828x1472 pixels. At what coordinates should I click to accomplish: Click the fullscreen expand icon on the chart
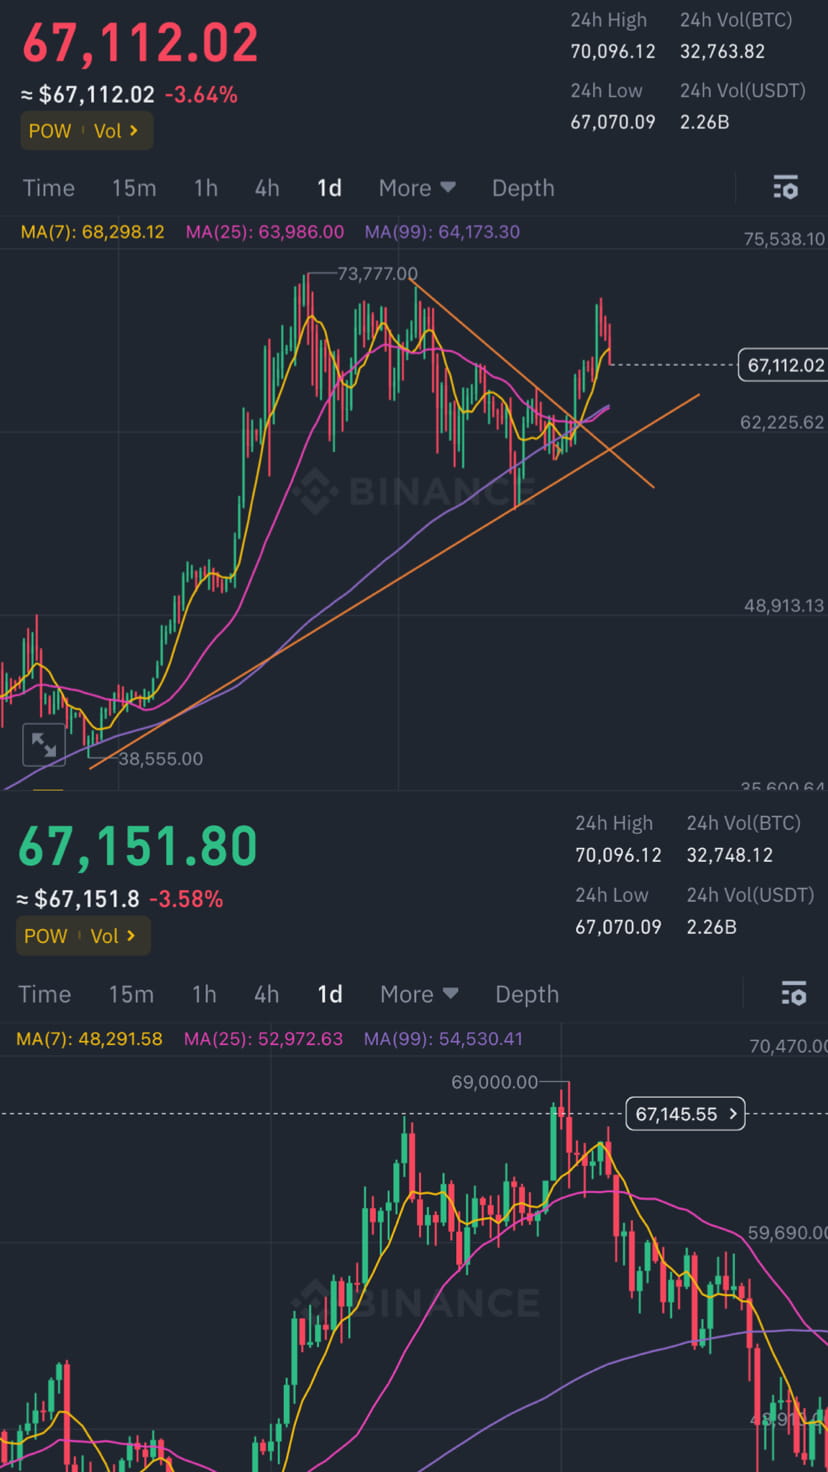pyautogui.click(x=43, y=744)
